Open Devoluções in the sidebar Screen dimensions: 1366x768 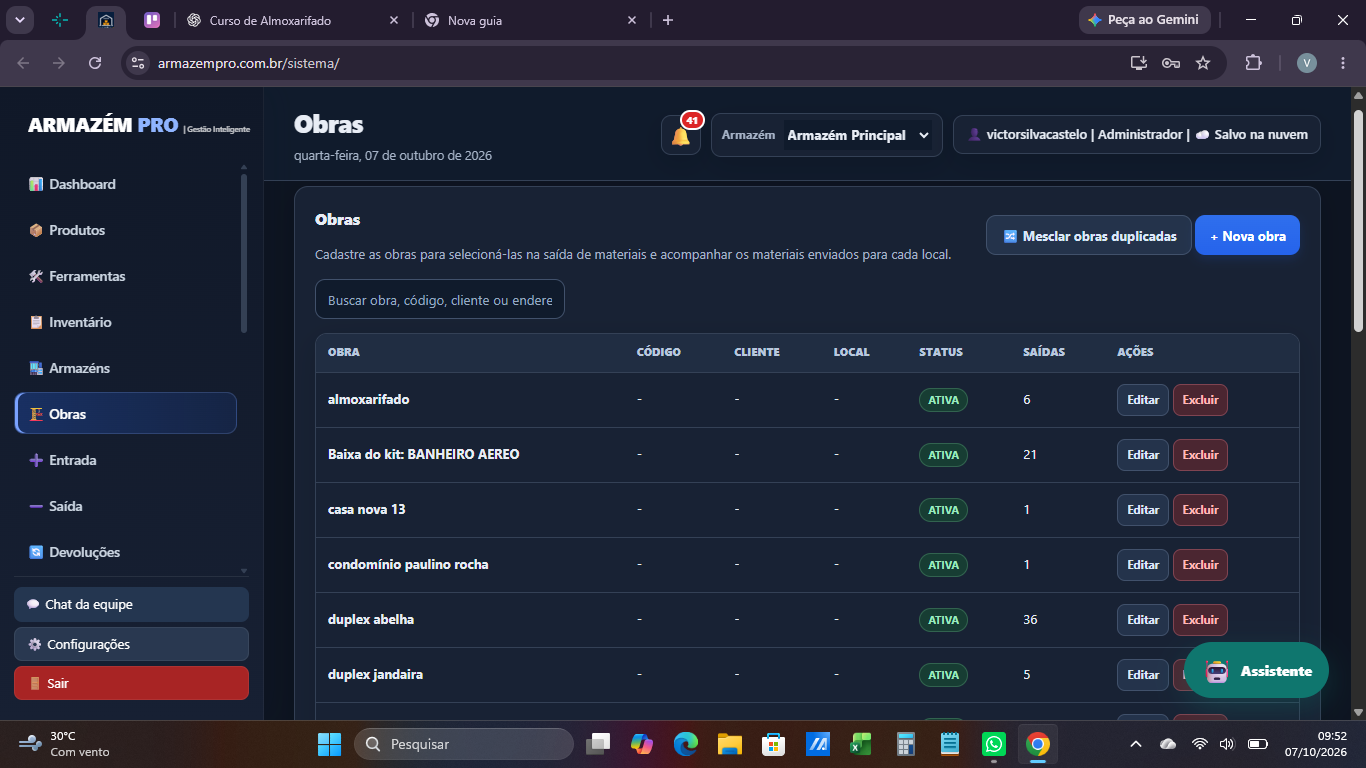(x=126, y=552)
